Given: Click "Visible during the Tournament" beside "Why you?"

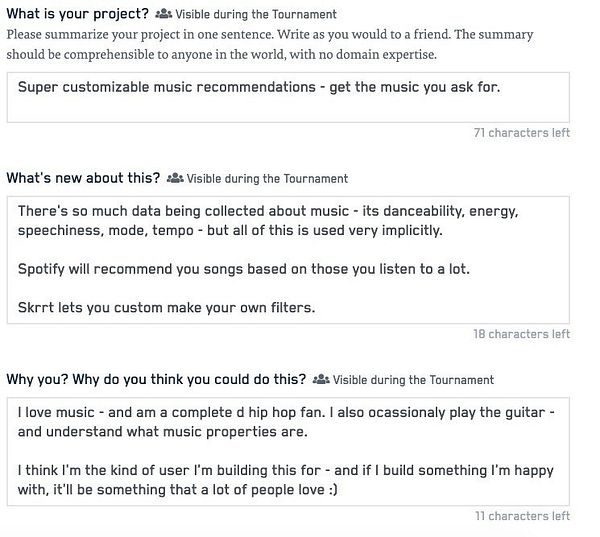Looking at the screenshot, I should coord(413,380).
